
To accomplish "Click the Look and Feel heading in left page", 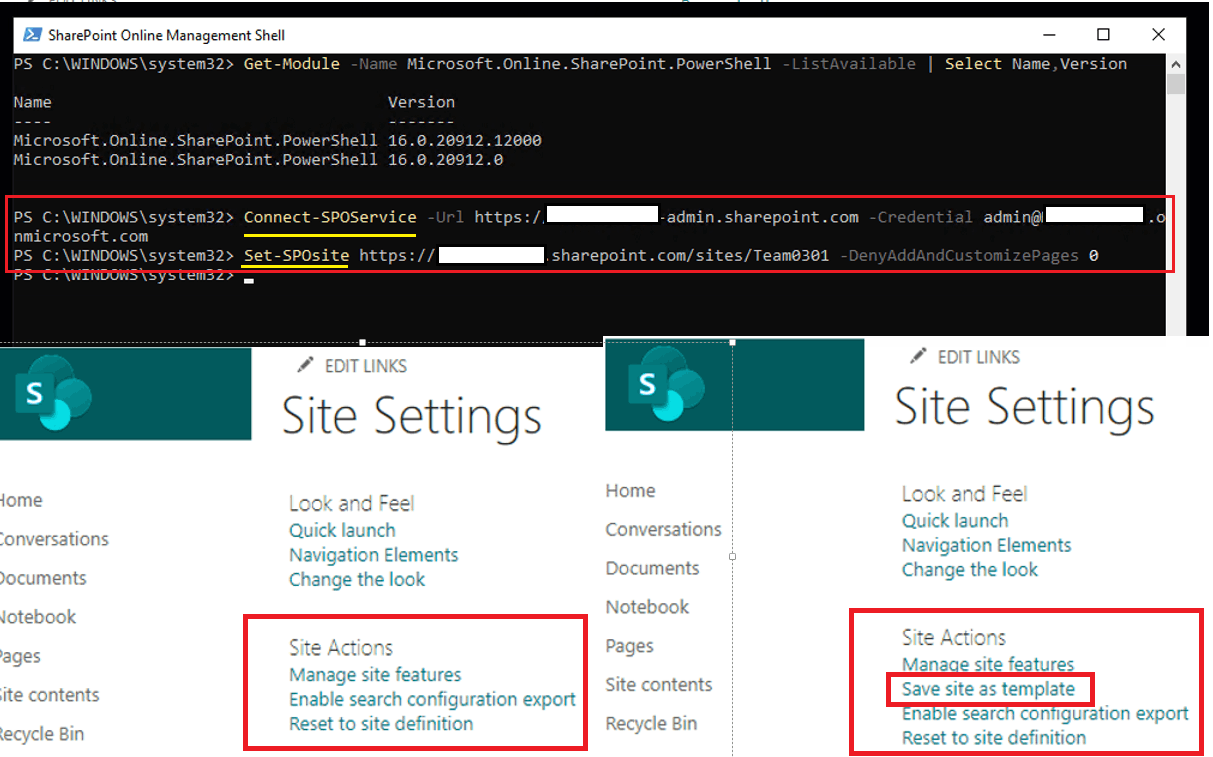I will point(351,503).
